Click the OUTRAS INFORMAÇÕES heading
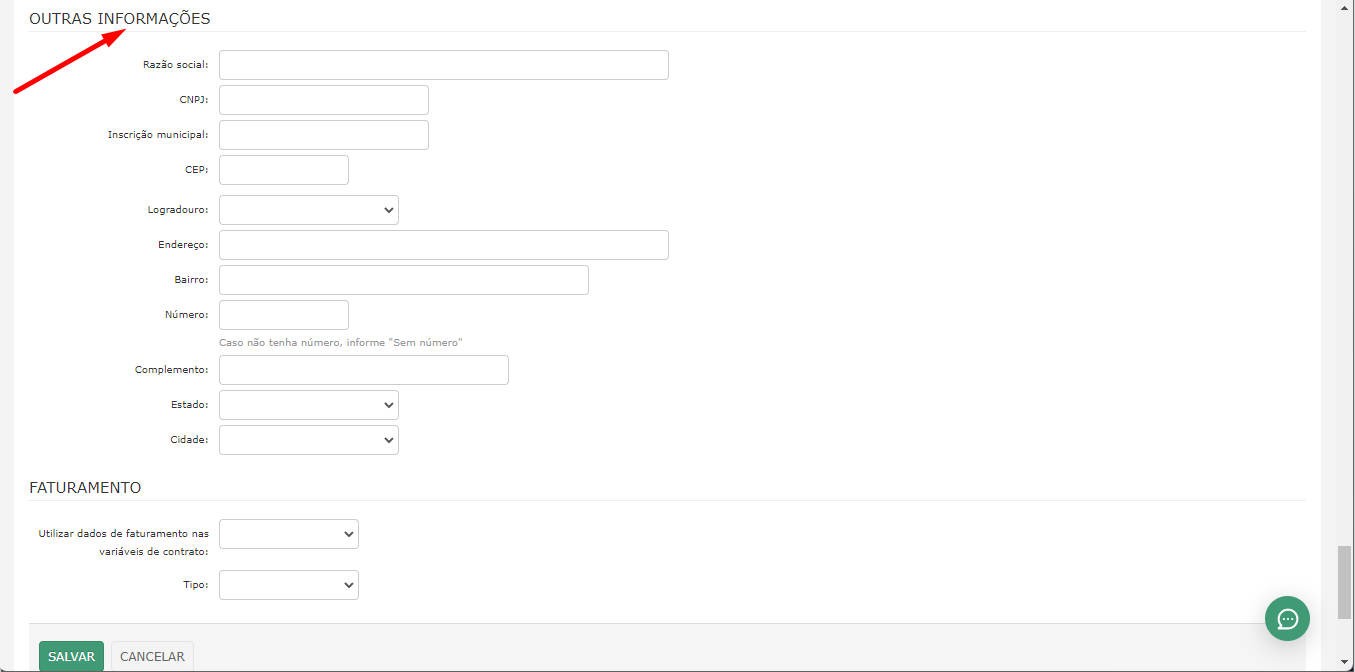1355x672 pixels. point(120,19)
